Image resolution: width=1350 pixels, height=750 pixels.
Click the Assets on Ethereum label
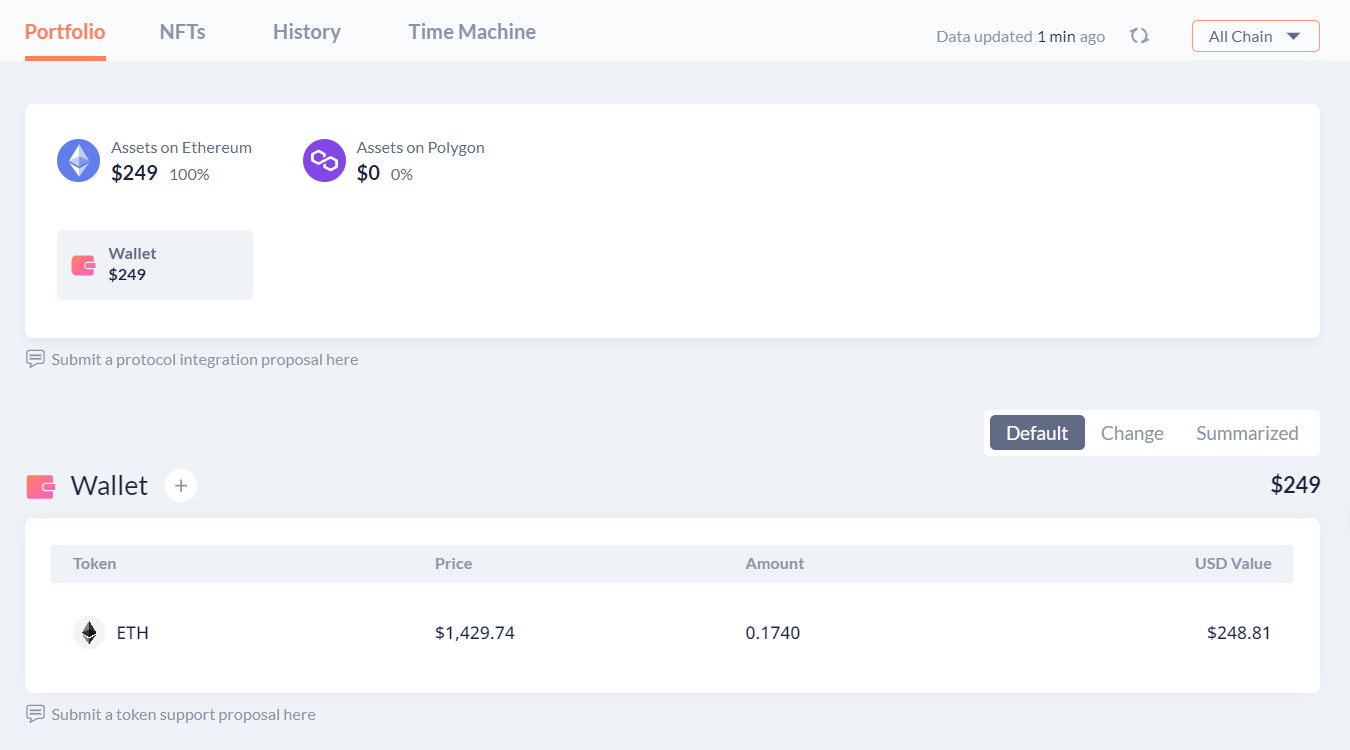pos(181,147)
